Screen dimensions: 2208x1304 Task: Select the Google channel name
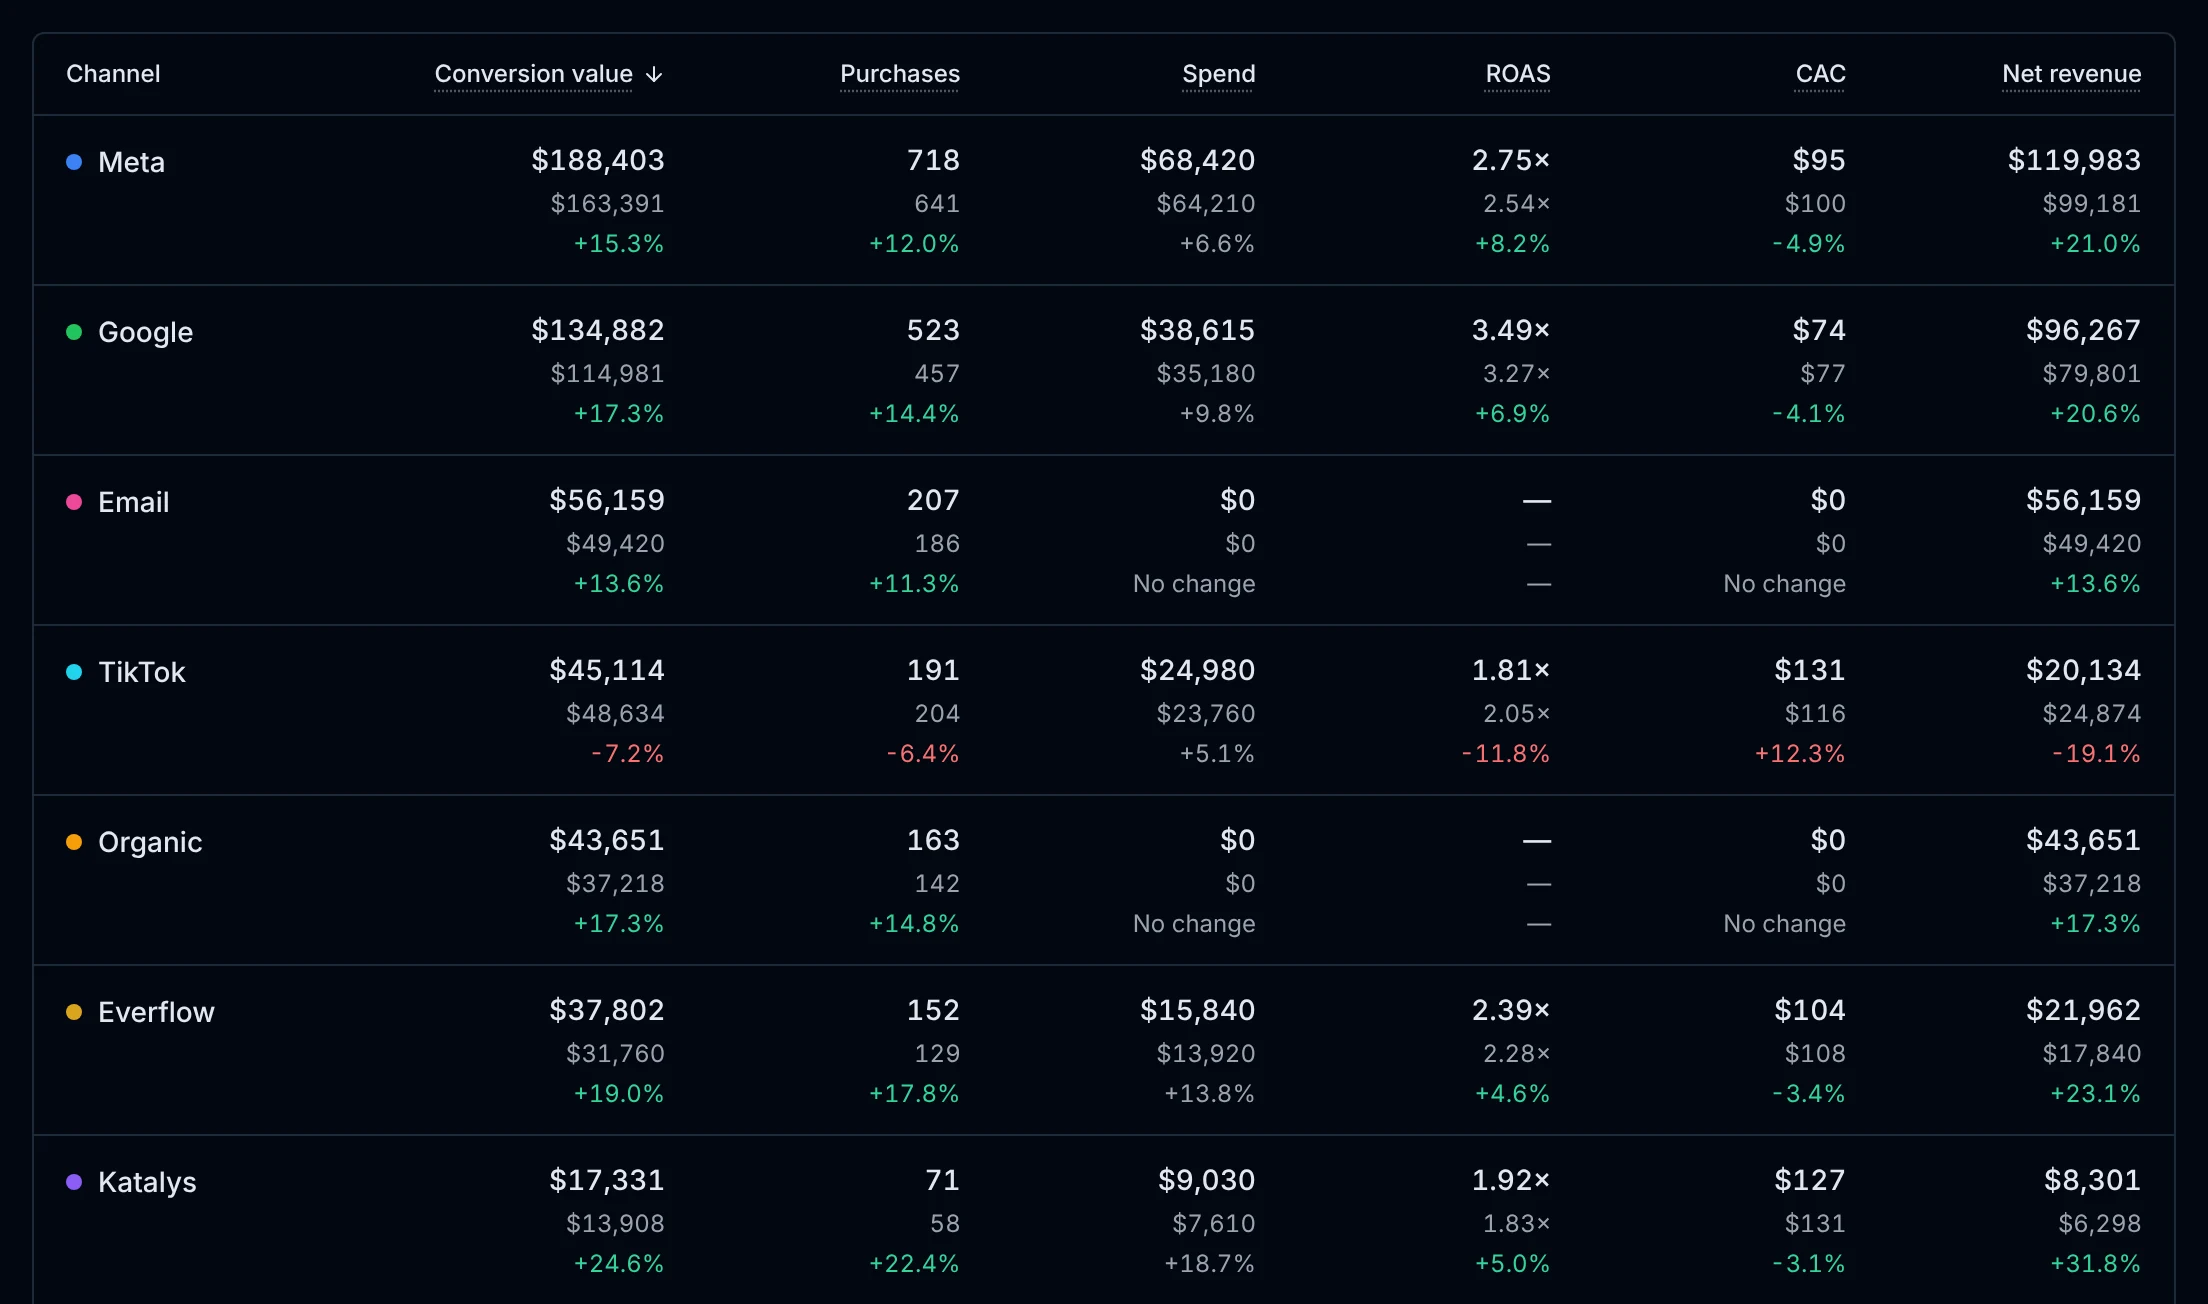tap(145, 333)
